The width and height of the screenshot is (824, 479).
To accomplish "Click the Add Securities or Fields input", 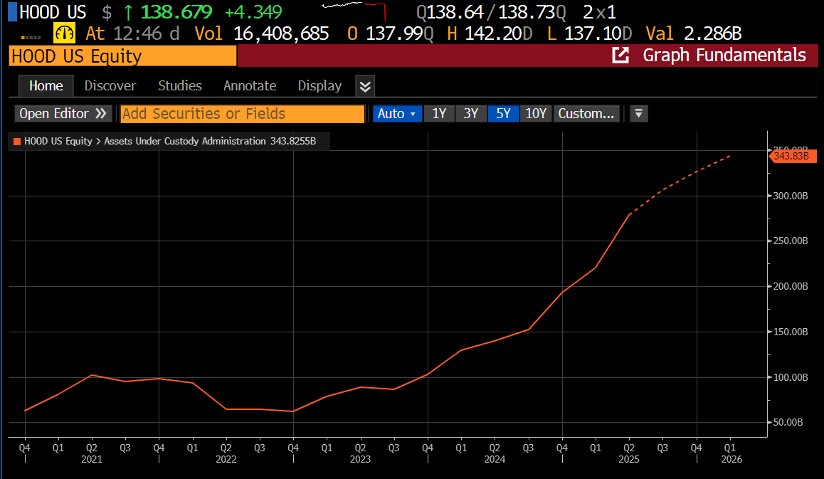I will (x=242, y=114).
